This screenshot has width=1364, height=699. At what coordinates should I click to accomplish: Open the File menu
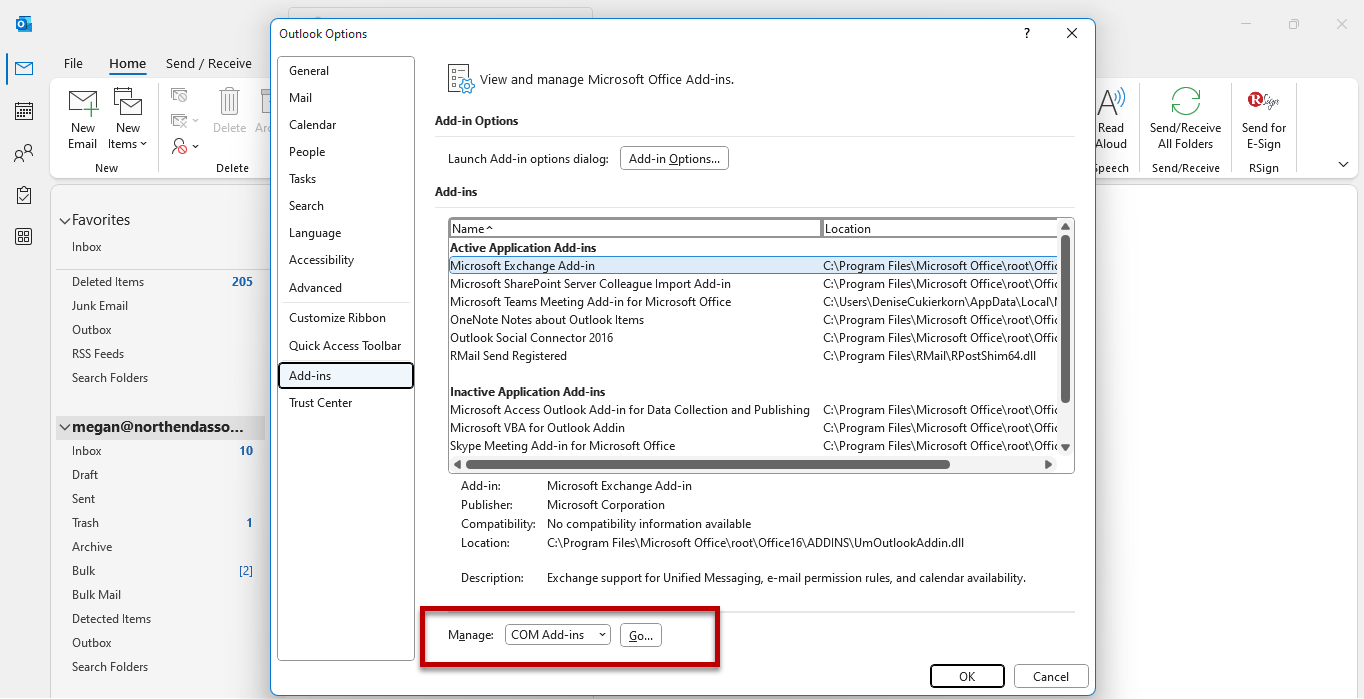(73, 63)
